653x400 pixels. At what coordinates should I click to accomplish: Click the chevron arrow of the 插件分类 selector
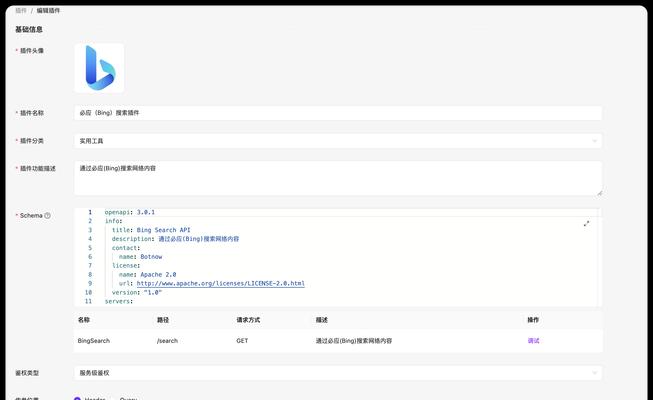pyautogui.click(x=594, y=141)
